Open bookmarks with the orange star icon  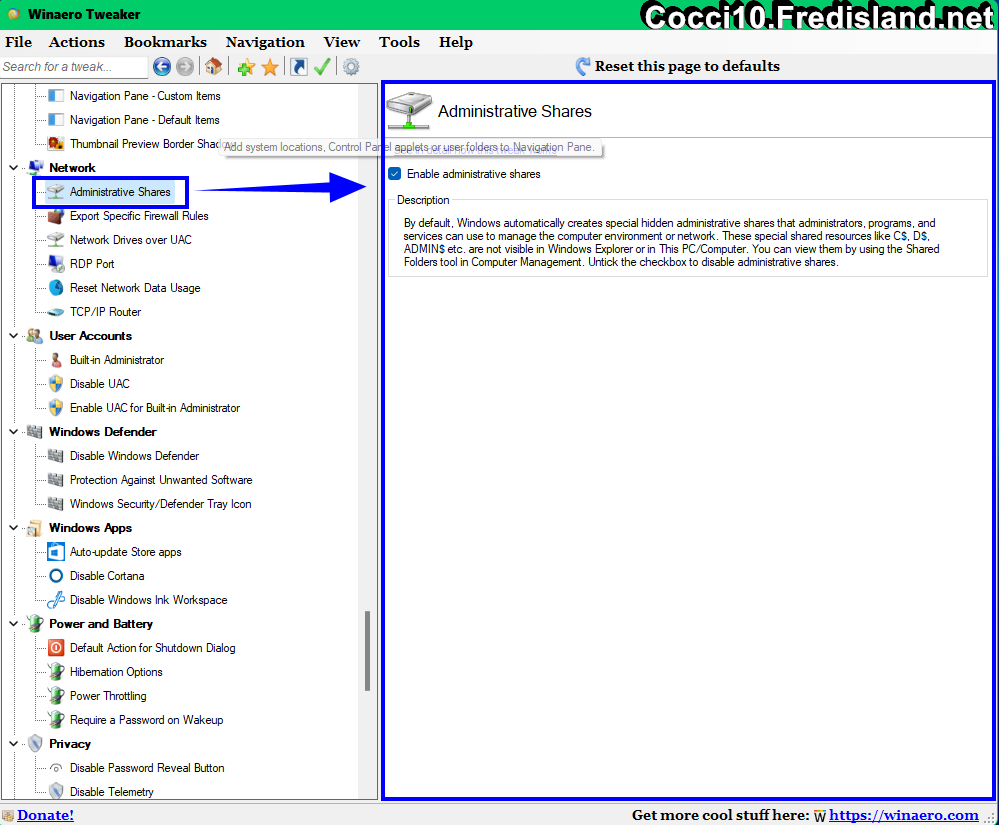(270, 67)
